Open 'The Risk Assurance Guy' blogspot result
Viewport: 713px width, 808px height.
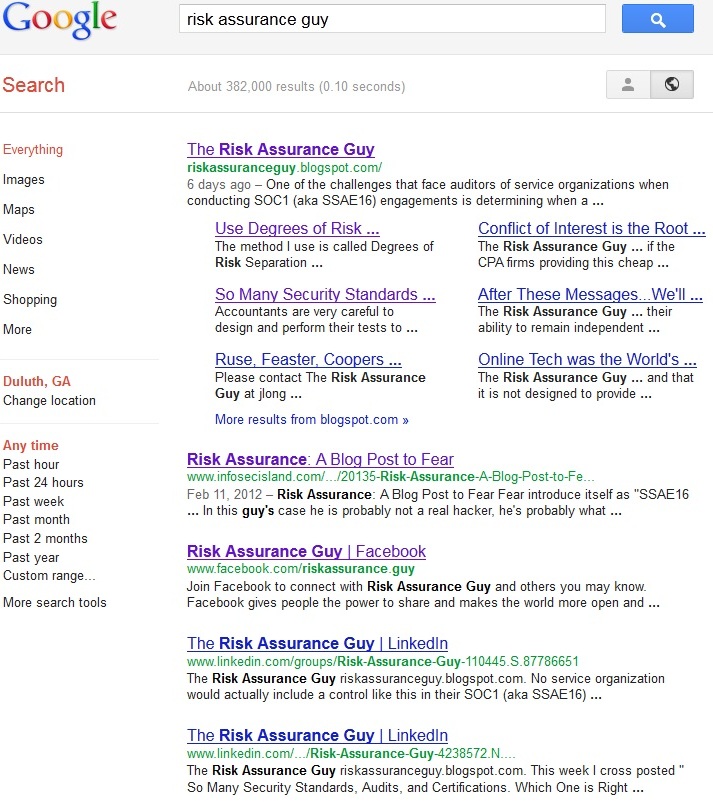coord(281,149)
